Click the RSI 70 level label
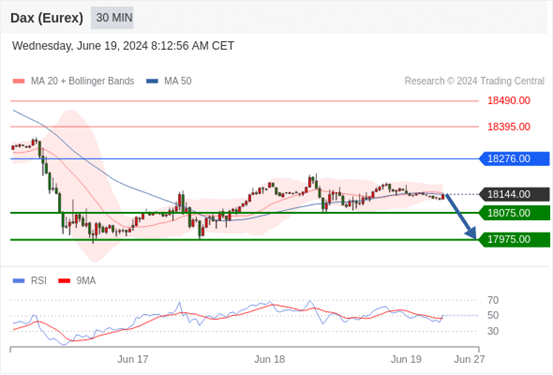553x375 pixels. tap(493, 301)
